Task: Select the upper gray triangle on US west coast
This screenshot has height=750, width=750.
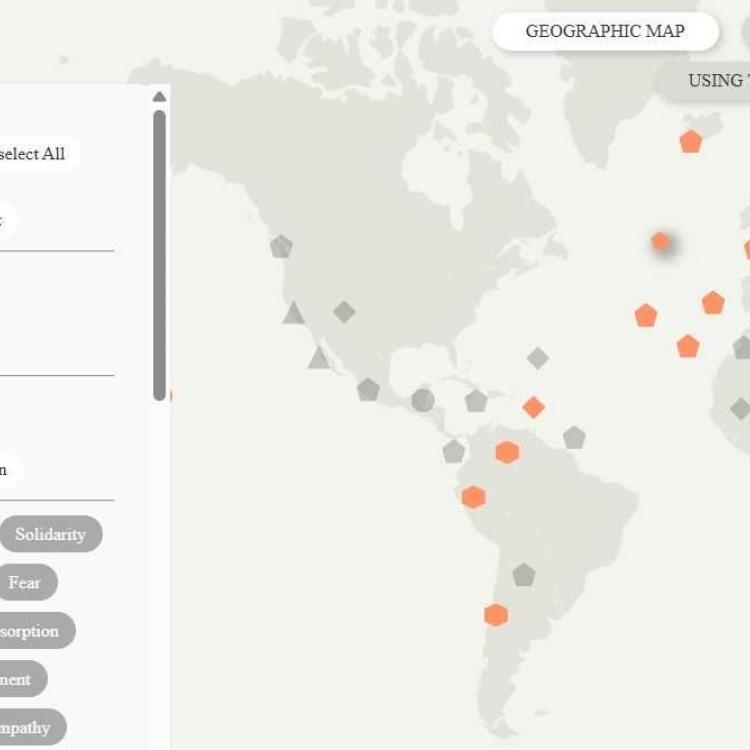Action: pyautogui.click(x=293, y=313)
